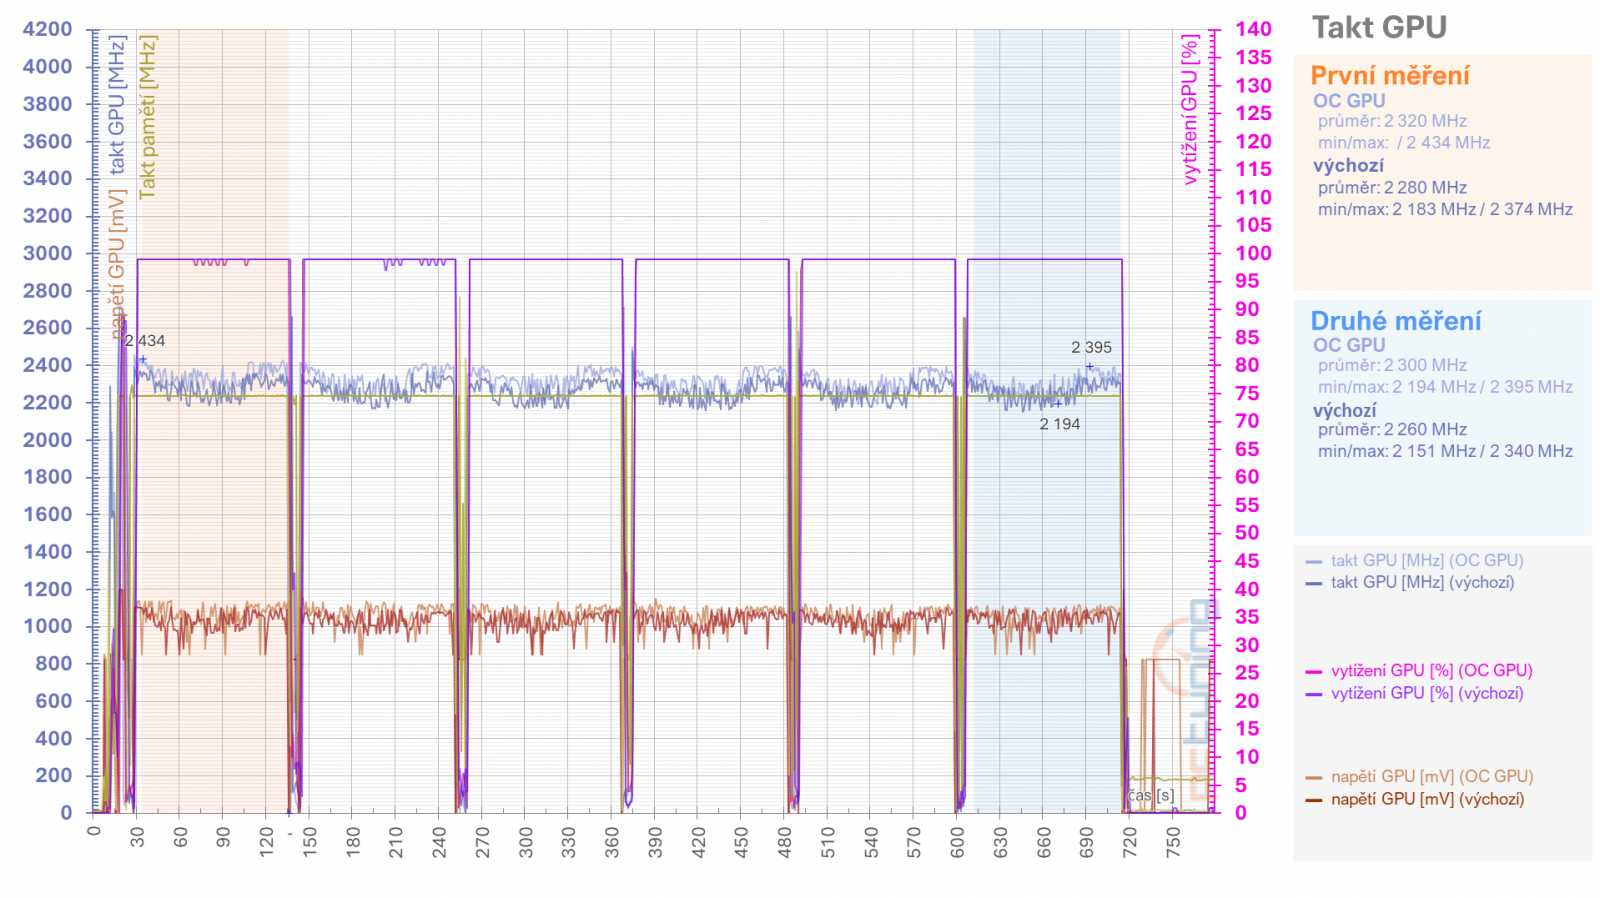The height and width of the screenshot is (898, 1600).
Task: Click the "2 434" peak data label
Action: (x=145, y=341)
